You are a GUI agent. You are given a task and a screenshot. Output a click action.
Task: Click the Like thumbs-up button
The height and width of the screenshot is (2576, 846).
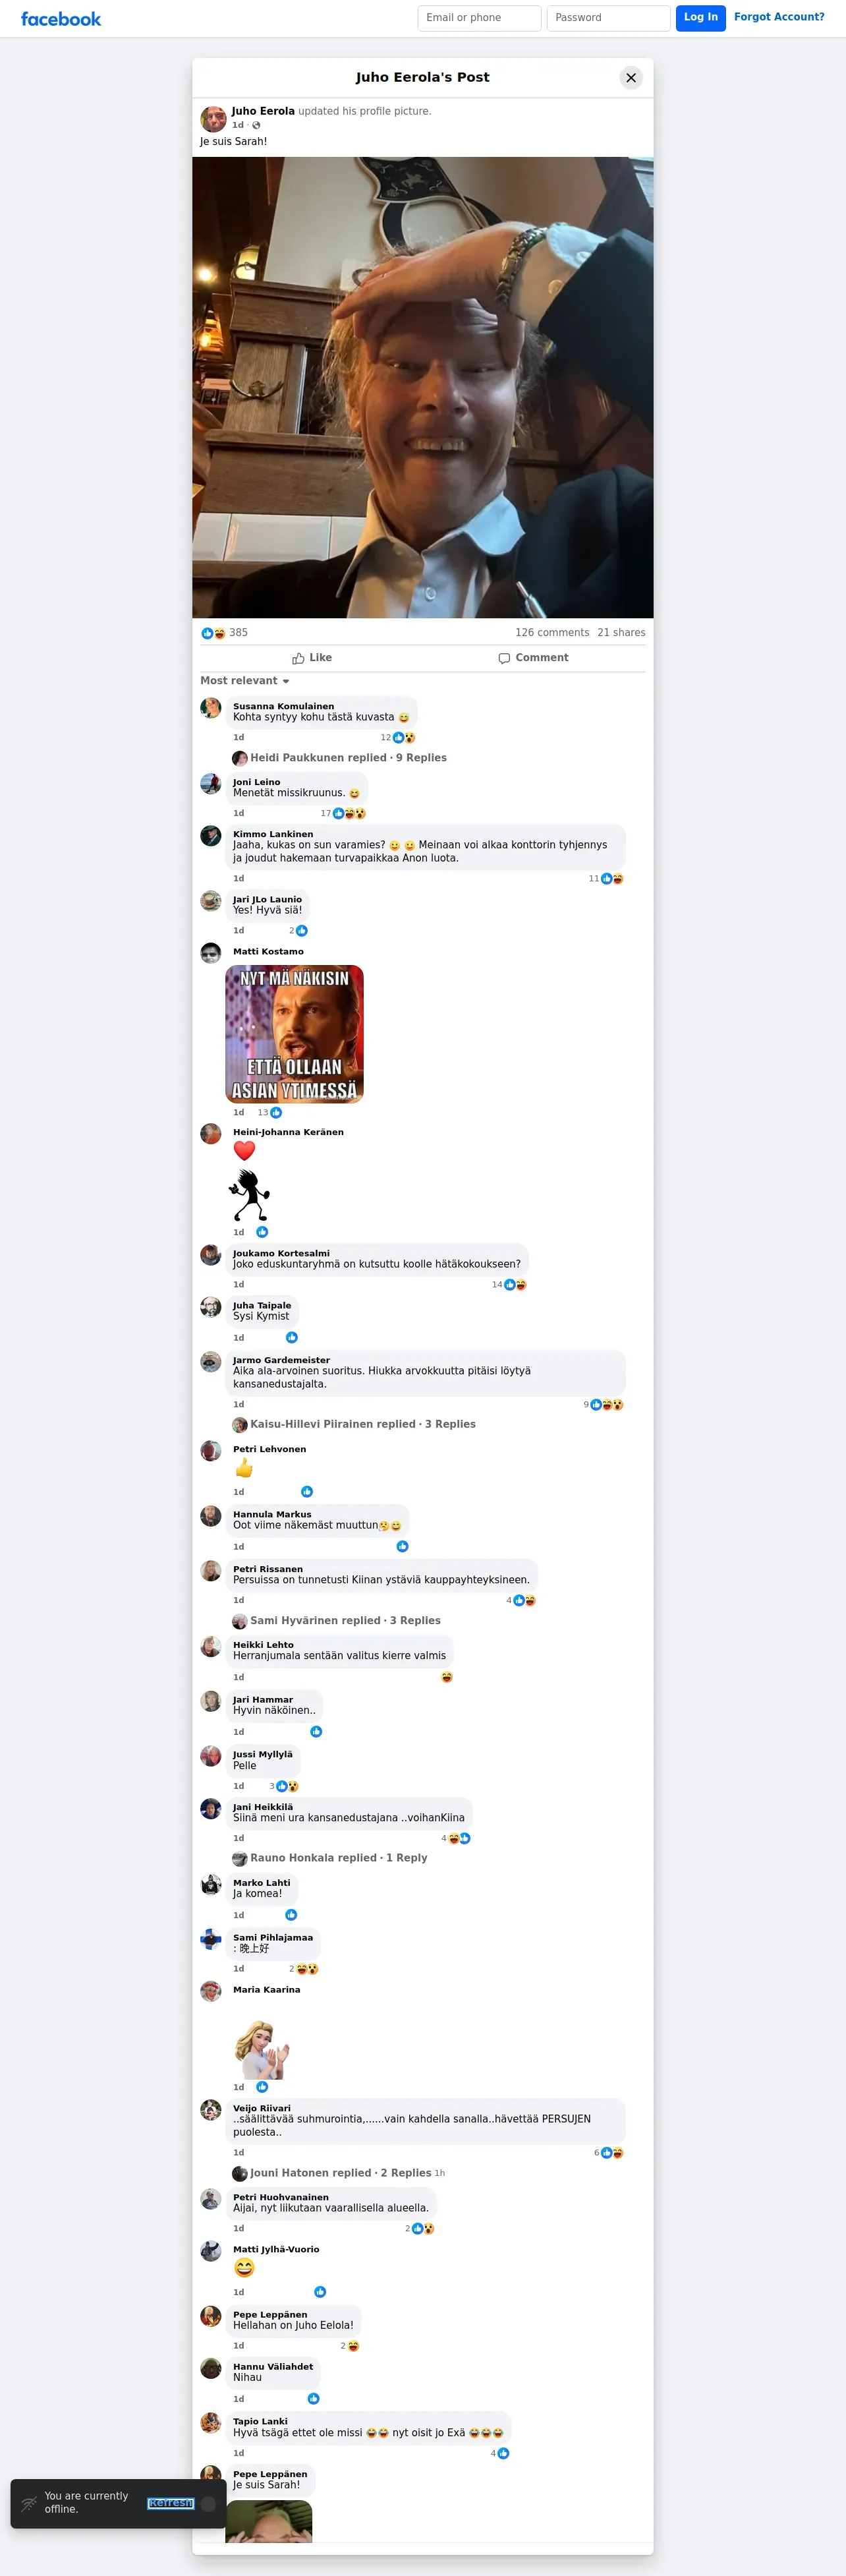tap(312, 658)
